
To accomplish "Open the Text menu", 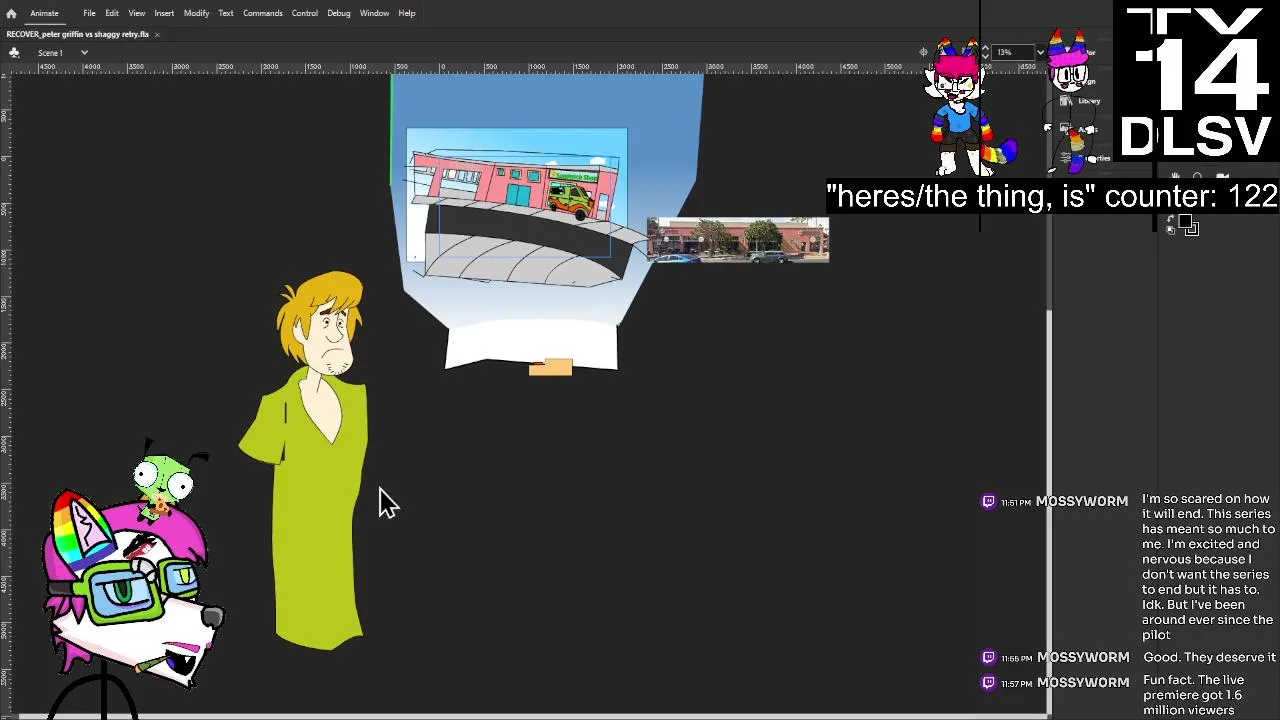I will (226, 13).
